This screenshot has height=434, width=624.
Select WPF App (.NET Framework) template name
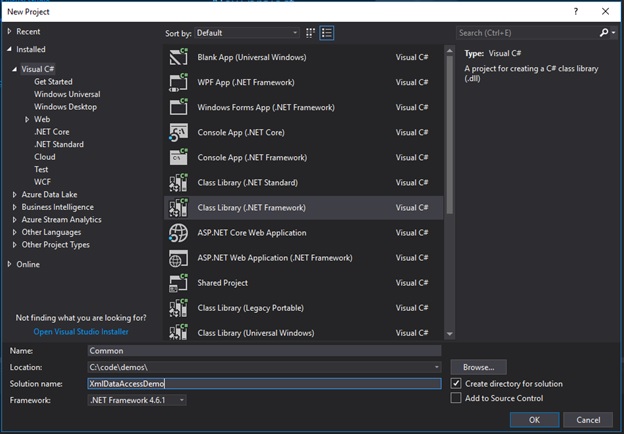click(246, 82)
